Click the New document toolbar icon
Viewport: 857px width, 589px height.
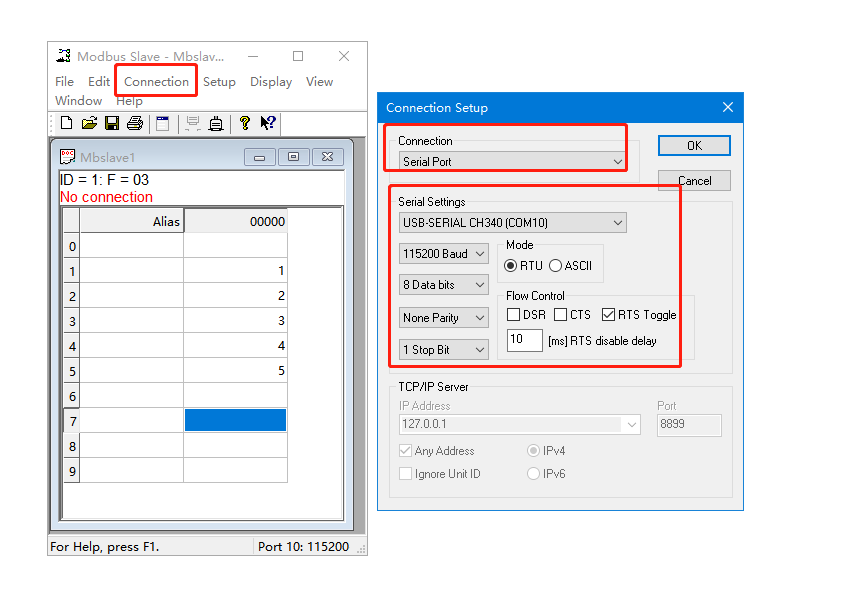coord(66,123)
